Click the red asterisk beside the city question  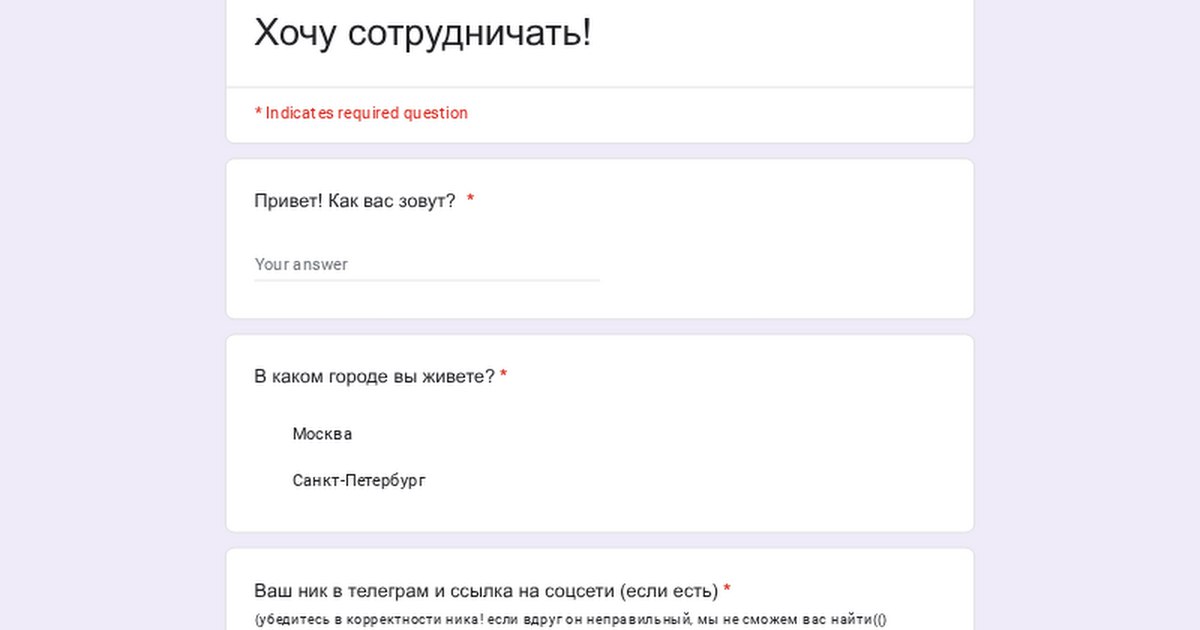[x=504, y=377]
